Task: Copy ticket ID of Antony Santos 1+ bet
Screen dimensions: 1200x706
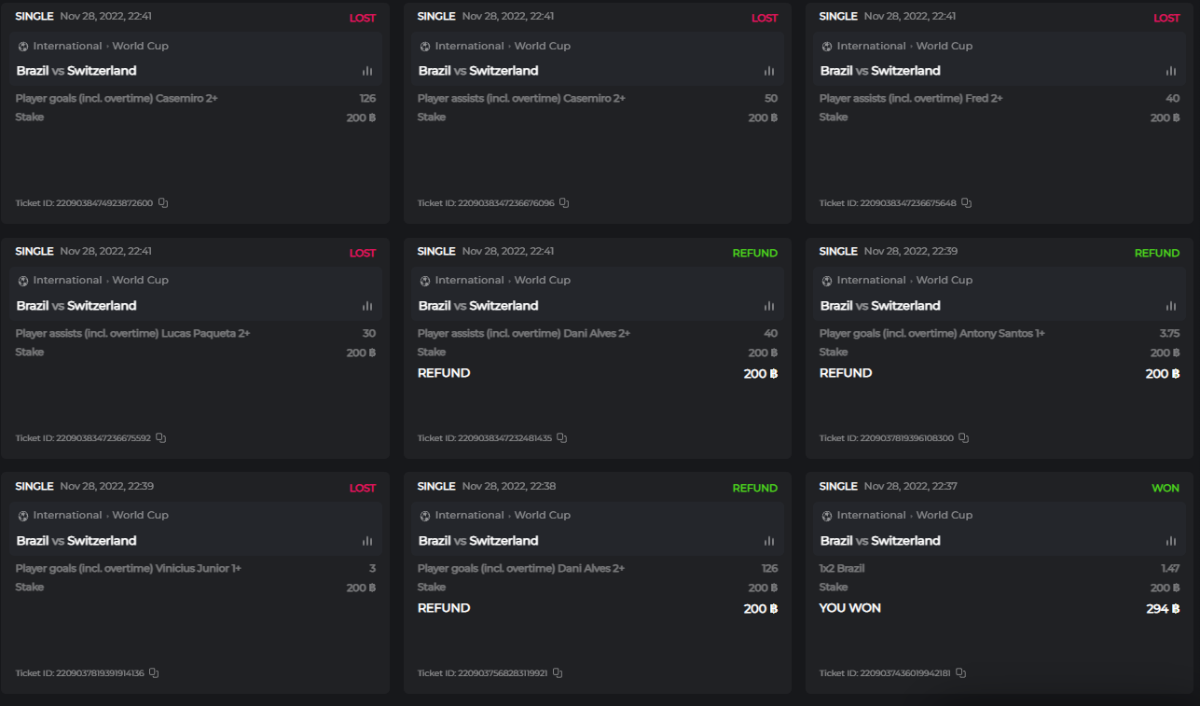Action: pyautogui.click(x=964, y=438)
